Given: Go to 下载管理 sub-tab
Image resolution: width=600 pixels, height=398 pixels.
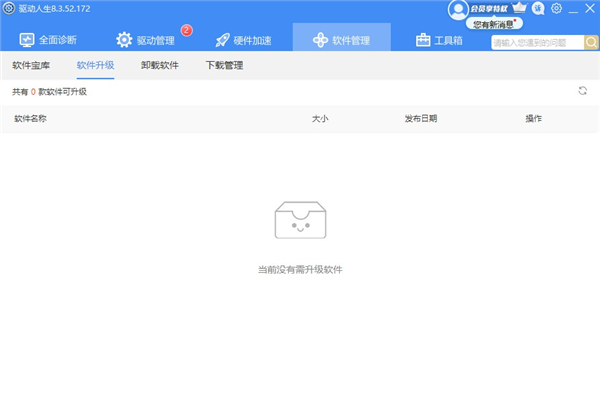Looking at the screenshot, I should (x=224, y=65).
